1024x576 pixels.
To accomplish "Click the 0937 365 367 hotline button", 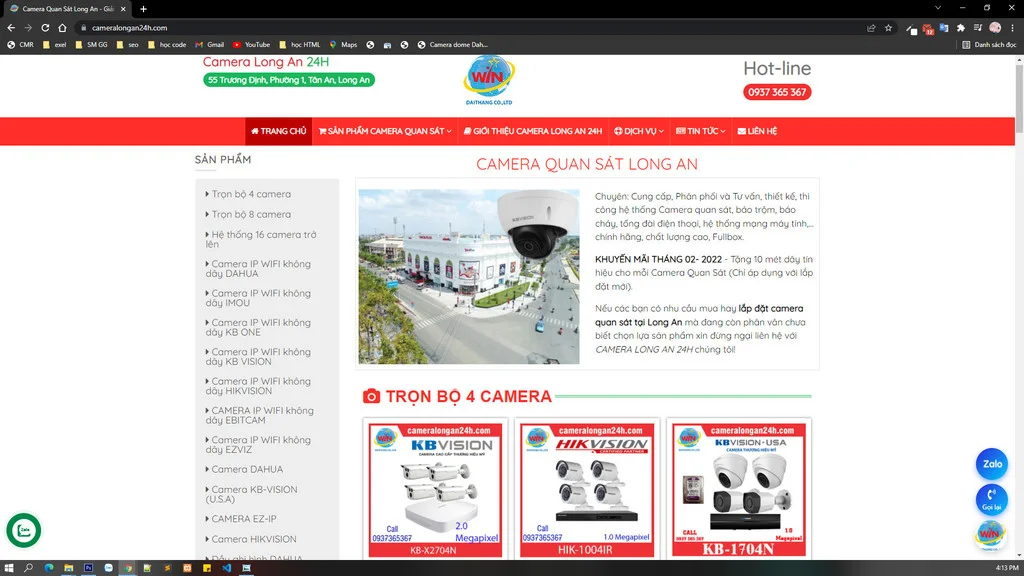I will point(777,92).
